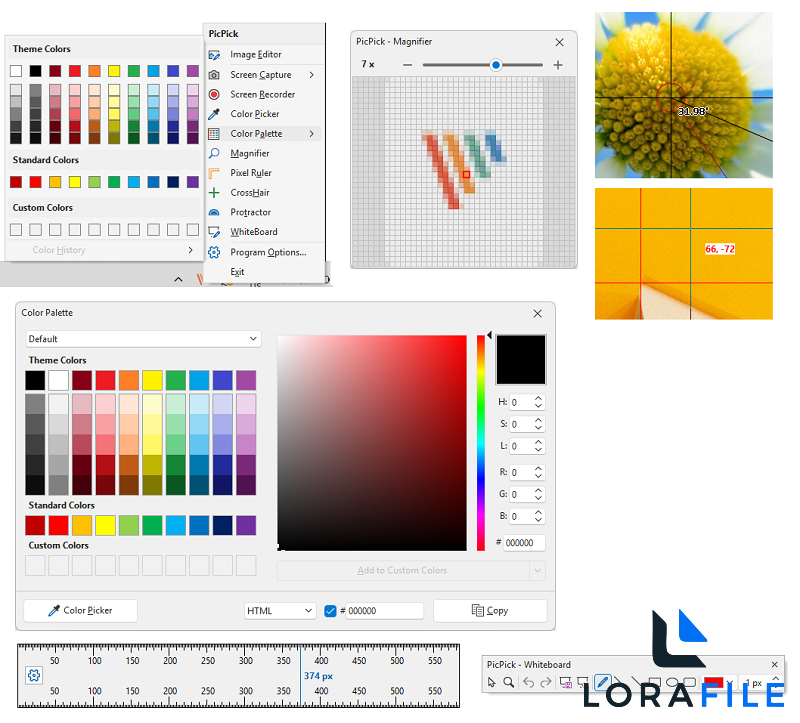Viewport: 800px width, 723px height.
Task: Click the save screen icon in Whiteboard
Action: pos(565,682)
